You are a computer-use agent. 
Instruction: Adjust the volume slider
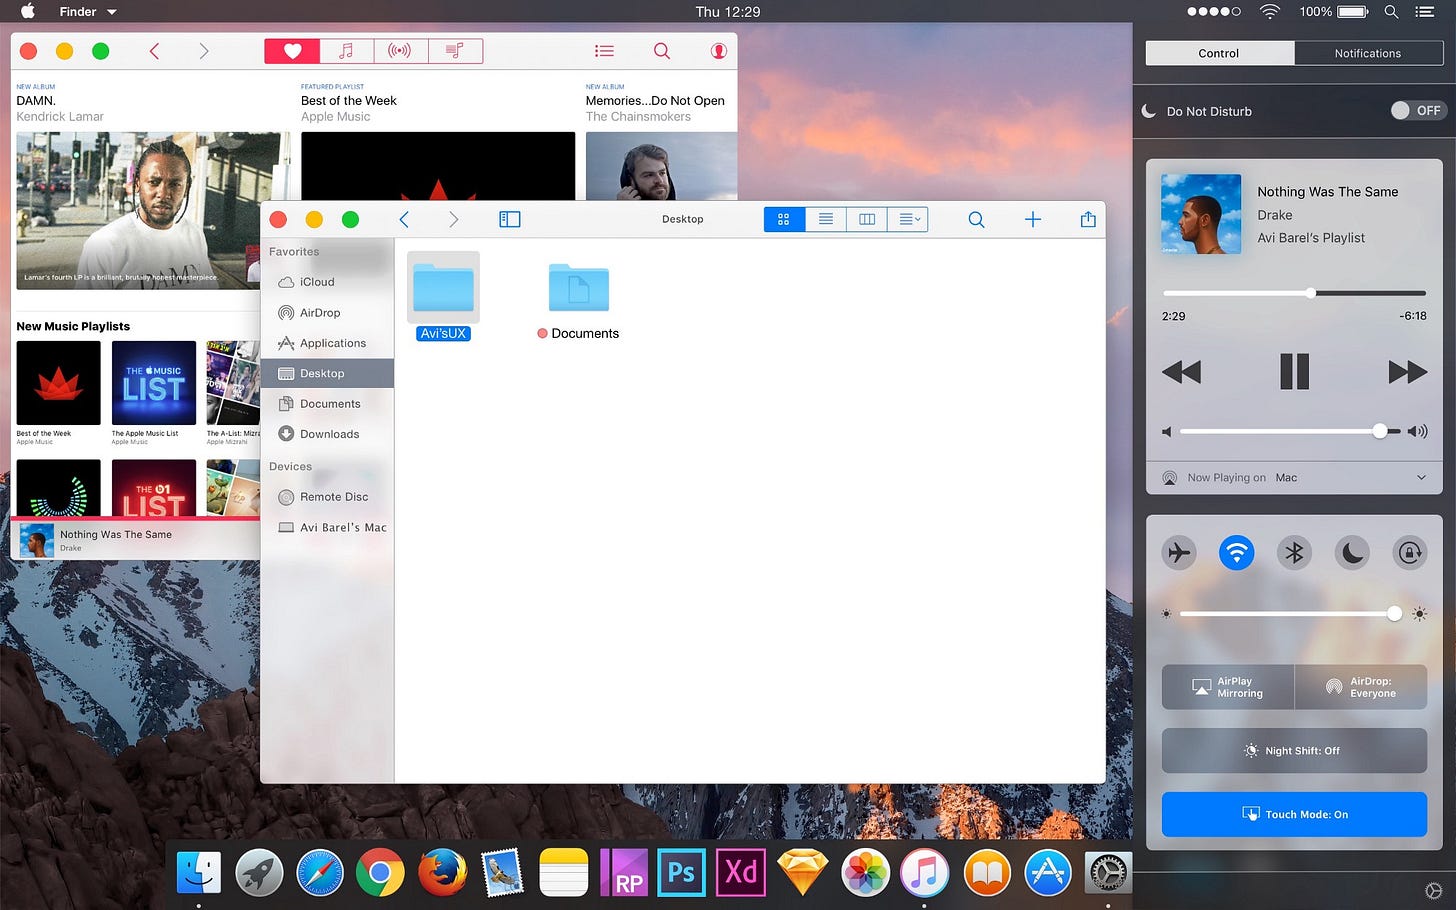coord(1290,431)
